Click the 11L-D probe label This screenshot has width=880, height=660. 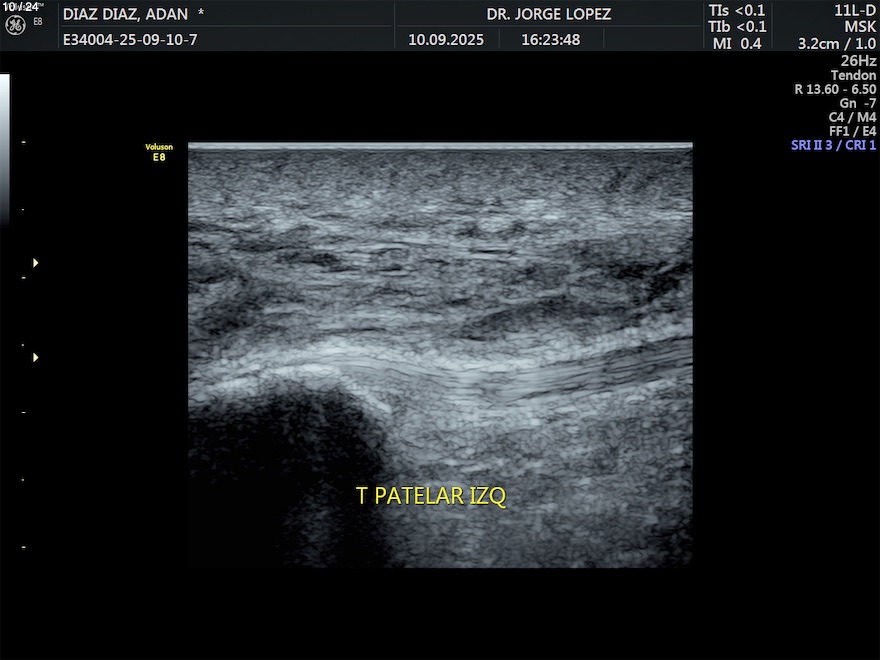(x=854, y=11)
